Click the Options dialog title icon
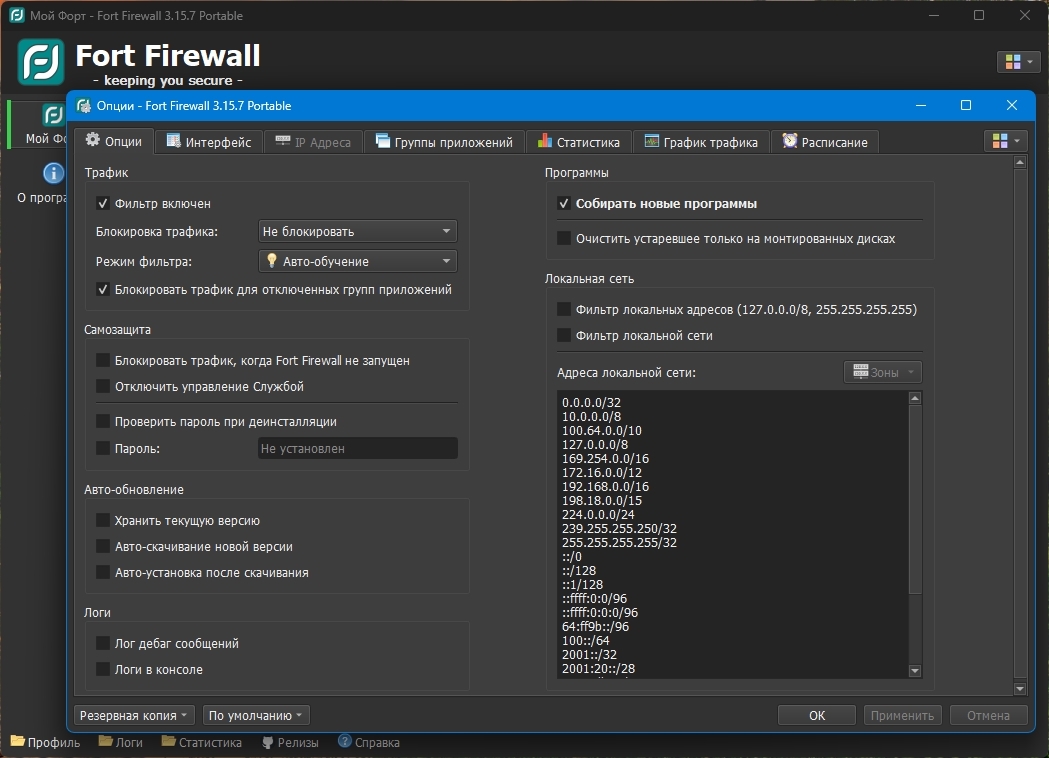1049x758 pixels. point(84,106)
